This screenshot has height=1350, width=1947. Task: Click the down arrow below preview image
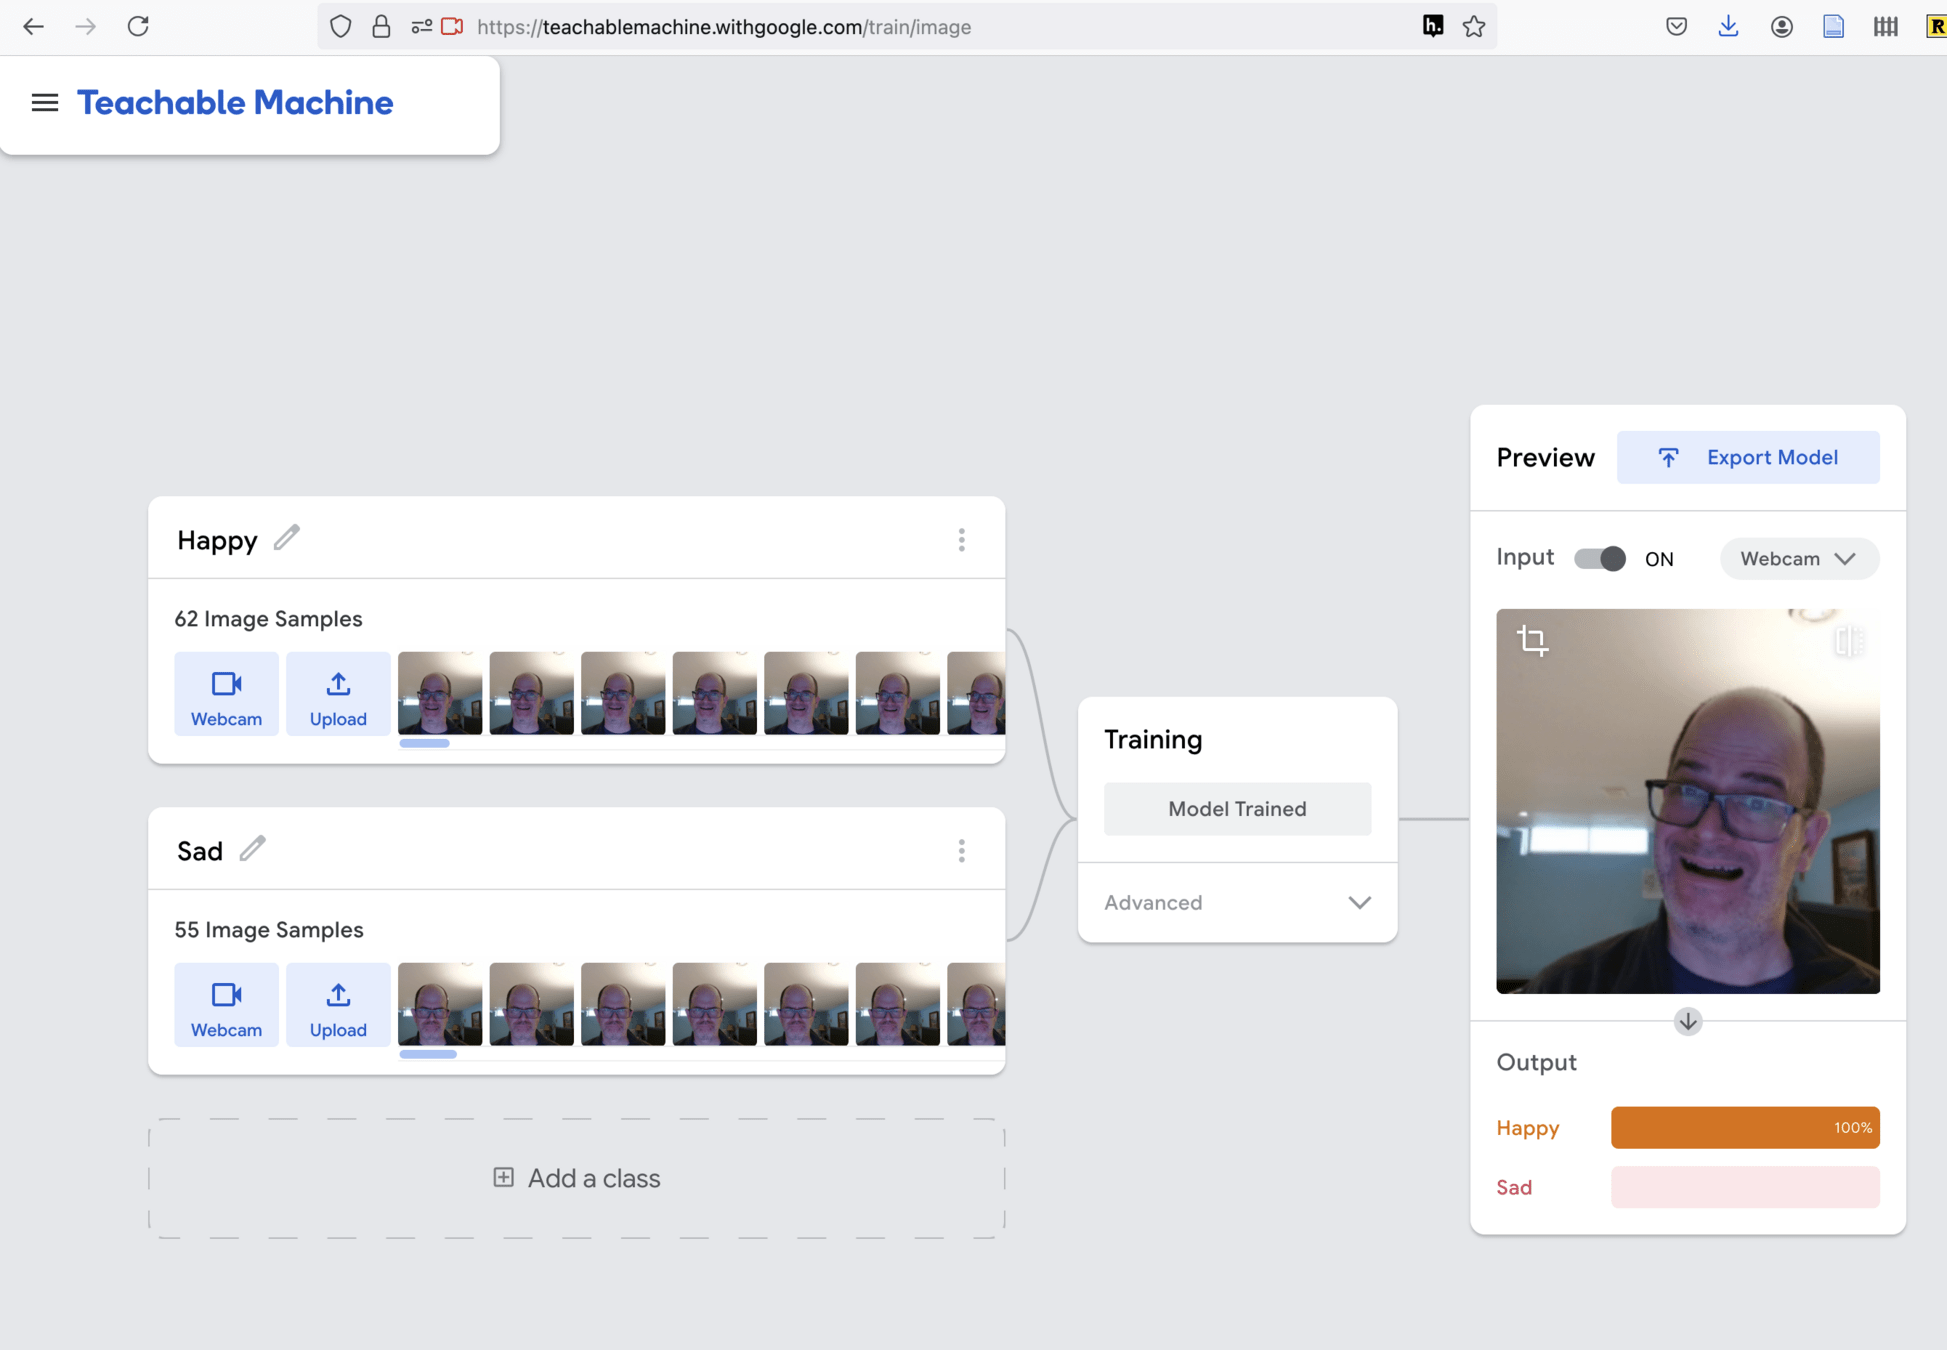click(1688, 1021)
